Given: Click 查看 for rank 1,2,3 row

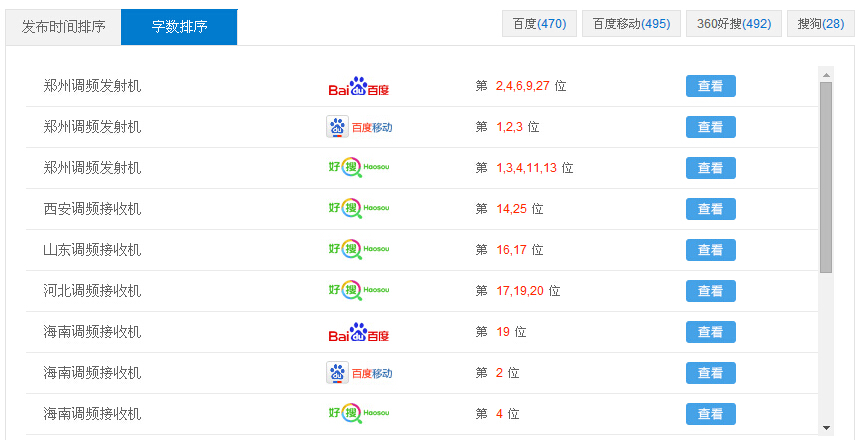Looking at the screenshot, I should [x=711, y=127].
